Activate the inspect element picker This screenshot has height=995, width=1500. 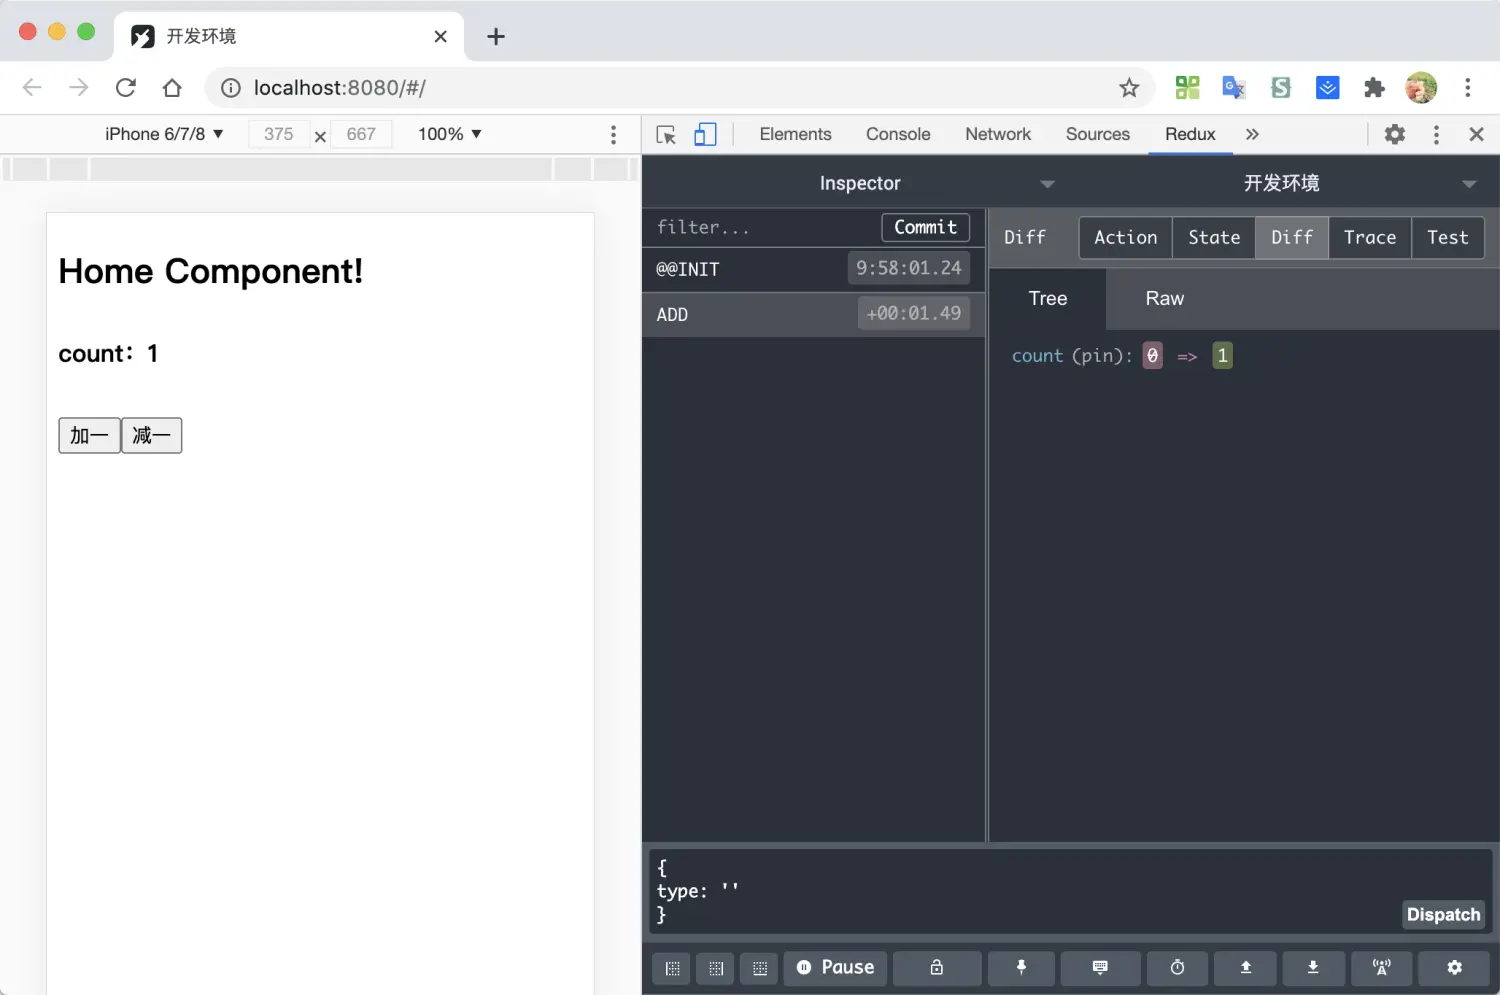tap(666, 135)
